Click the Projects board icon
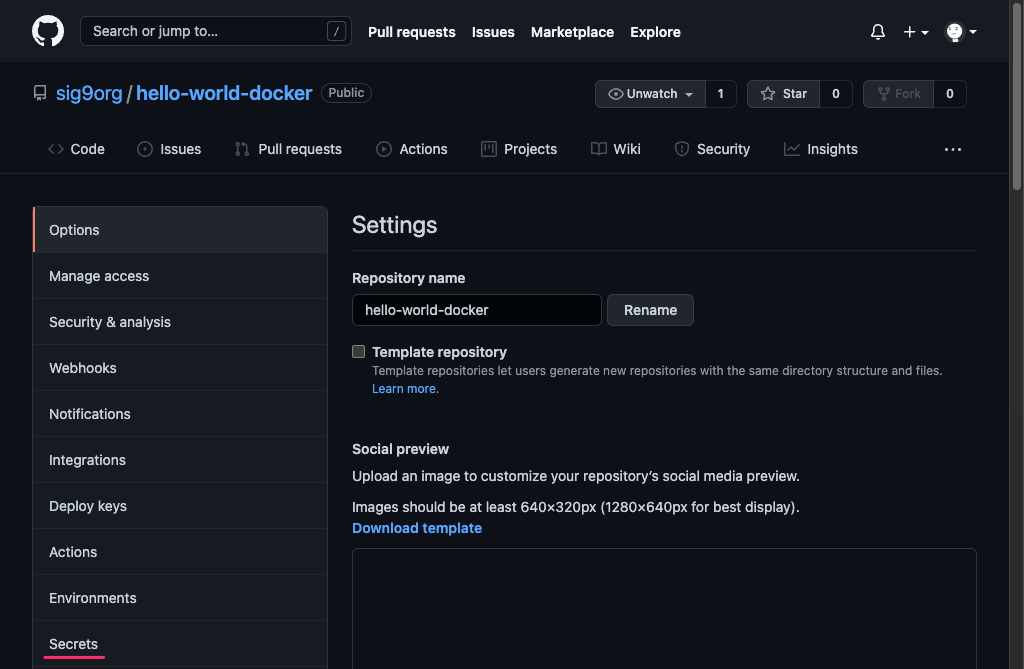The width and height of the screenshot is (1024, 669). 488,149
